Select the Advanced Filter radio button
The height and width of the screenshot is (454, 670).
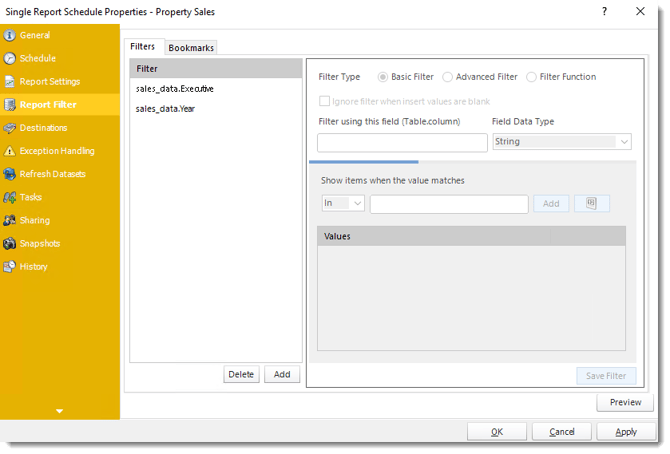click(447, 77)
